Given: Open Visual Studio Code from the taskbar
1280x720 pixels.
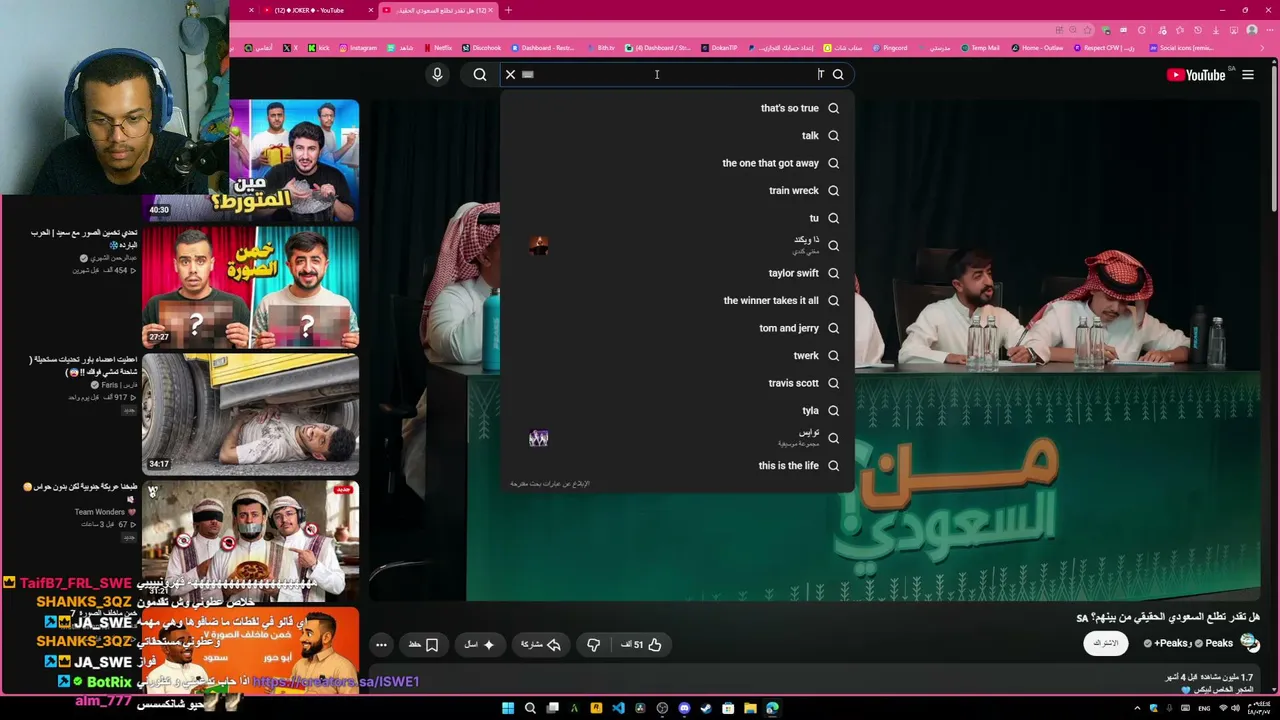Looking at the screenshot, I should click(x=618, y=708).
